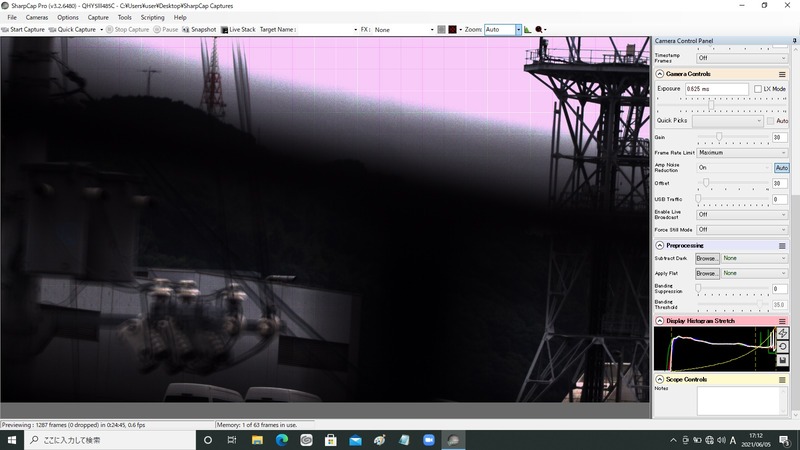The image size is (800, 450).
Task: Click the Offset slider handle
Action: [x=706, y=183]
